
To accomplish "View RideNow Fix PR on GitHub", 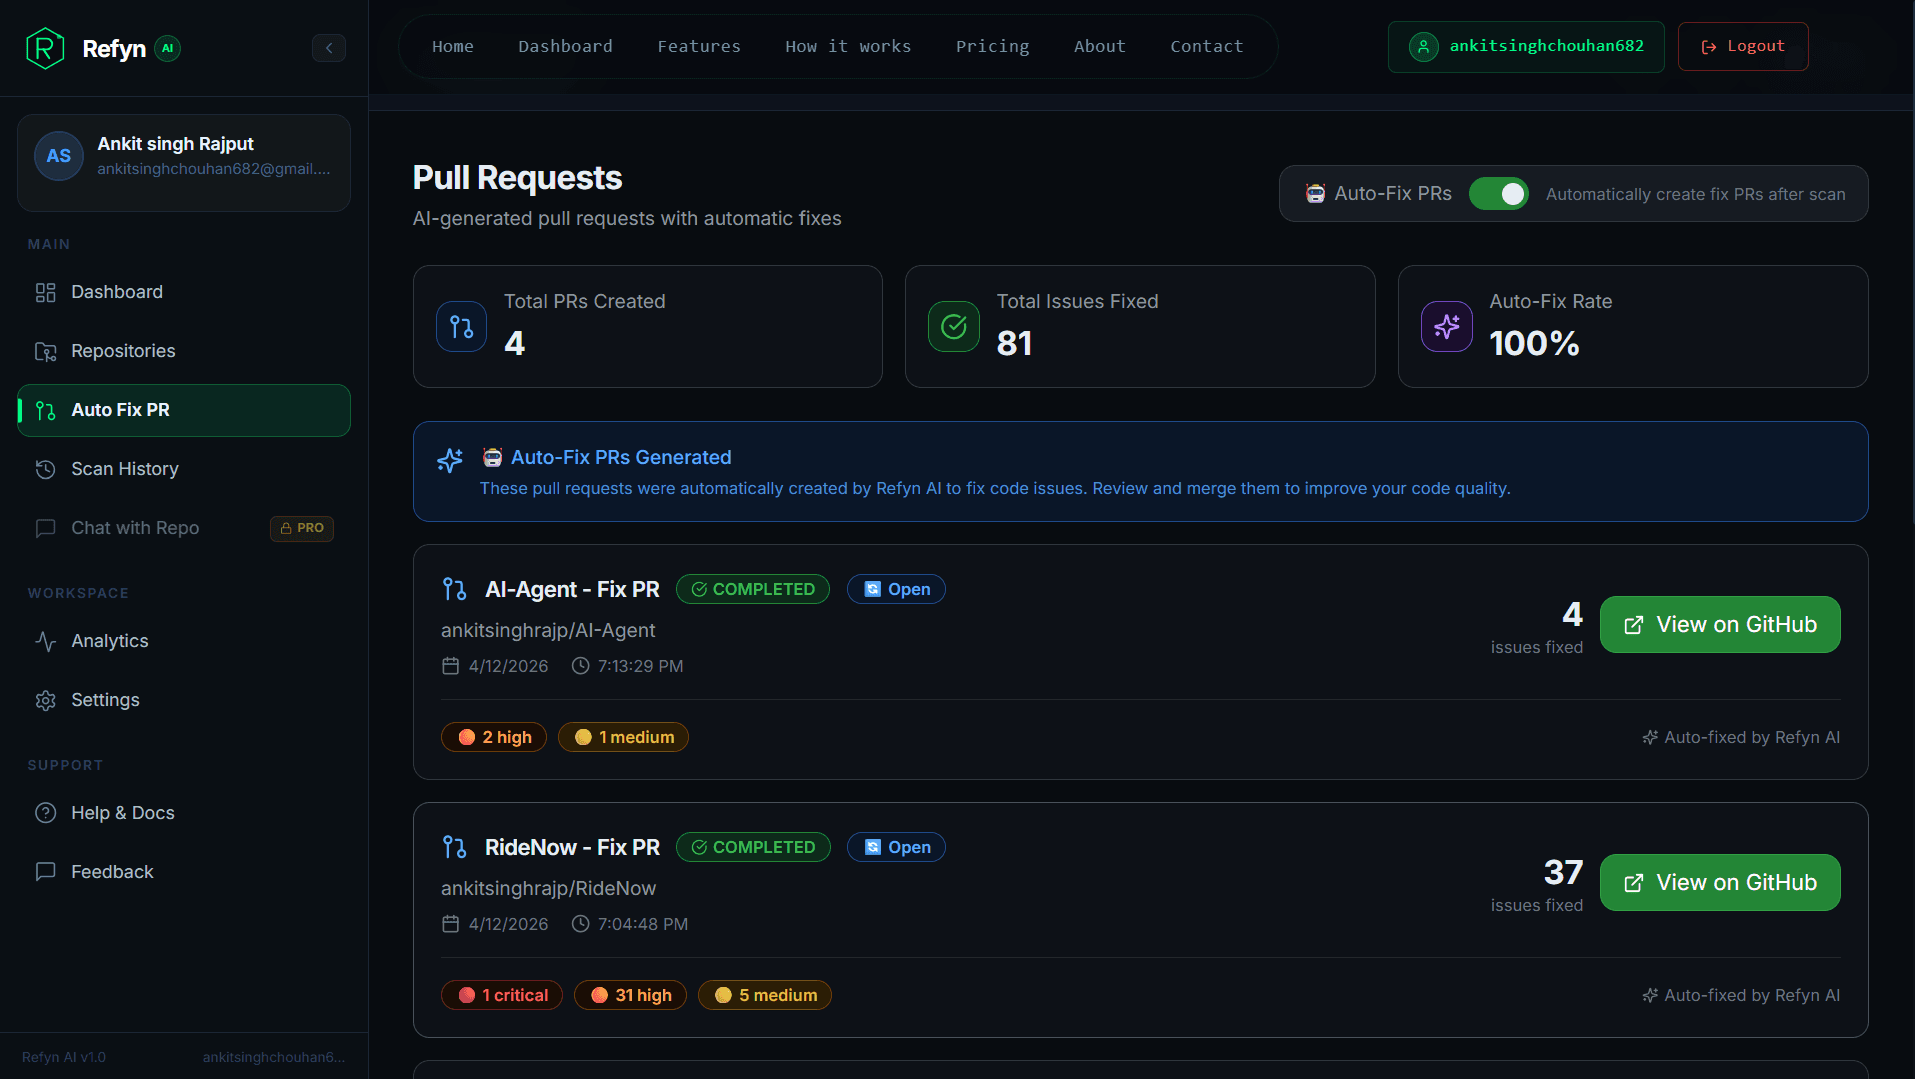I will point(1719,883).
